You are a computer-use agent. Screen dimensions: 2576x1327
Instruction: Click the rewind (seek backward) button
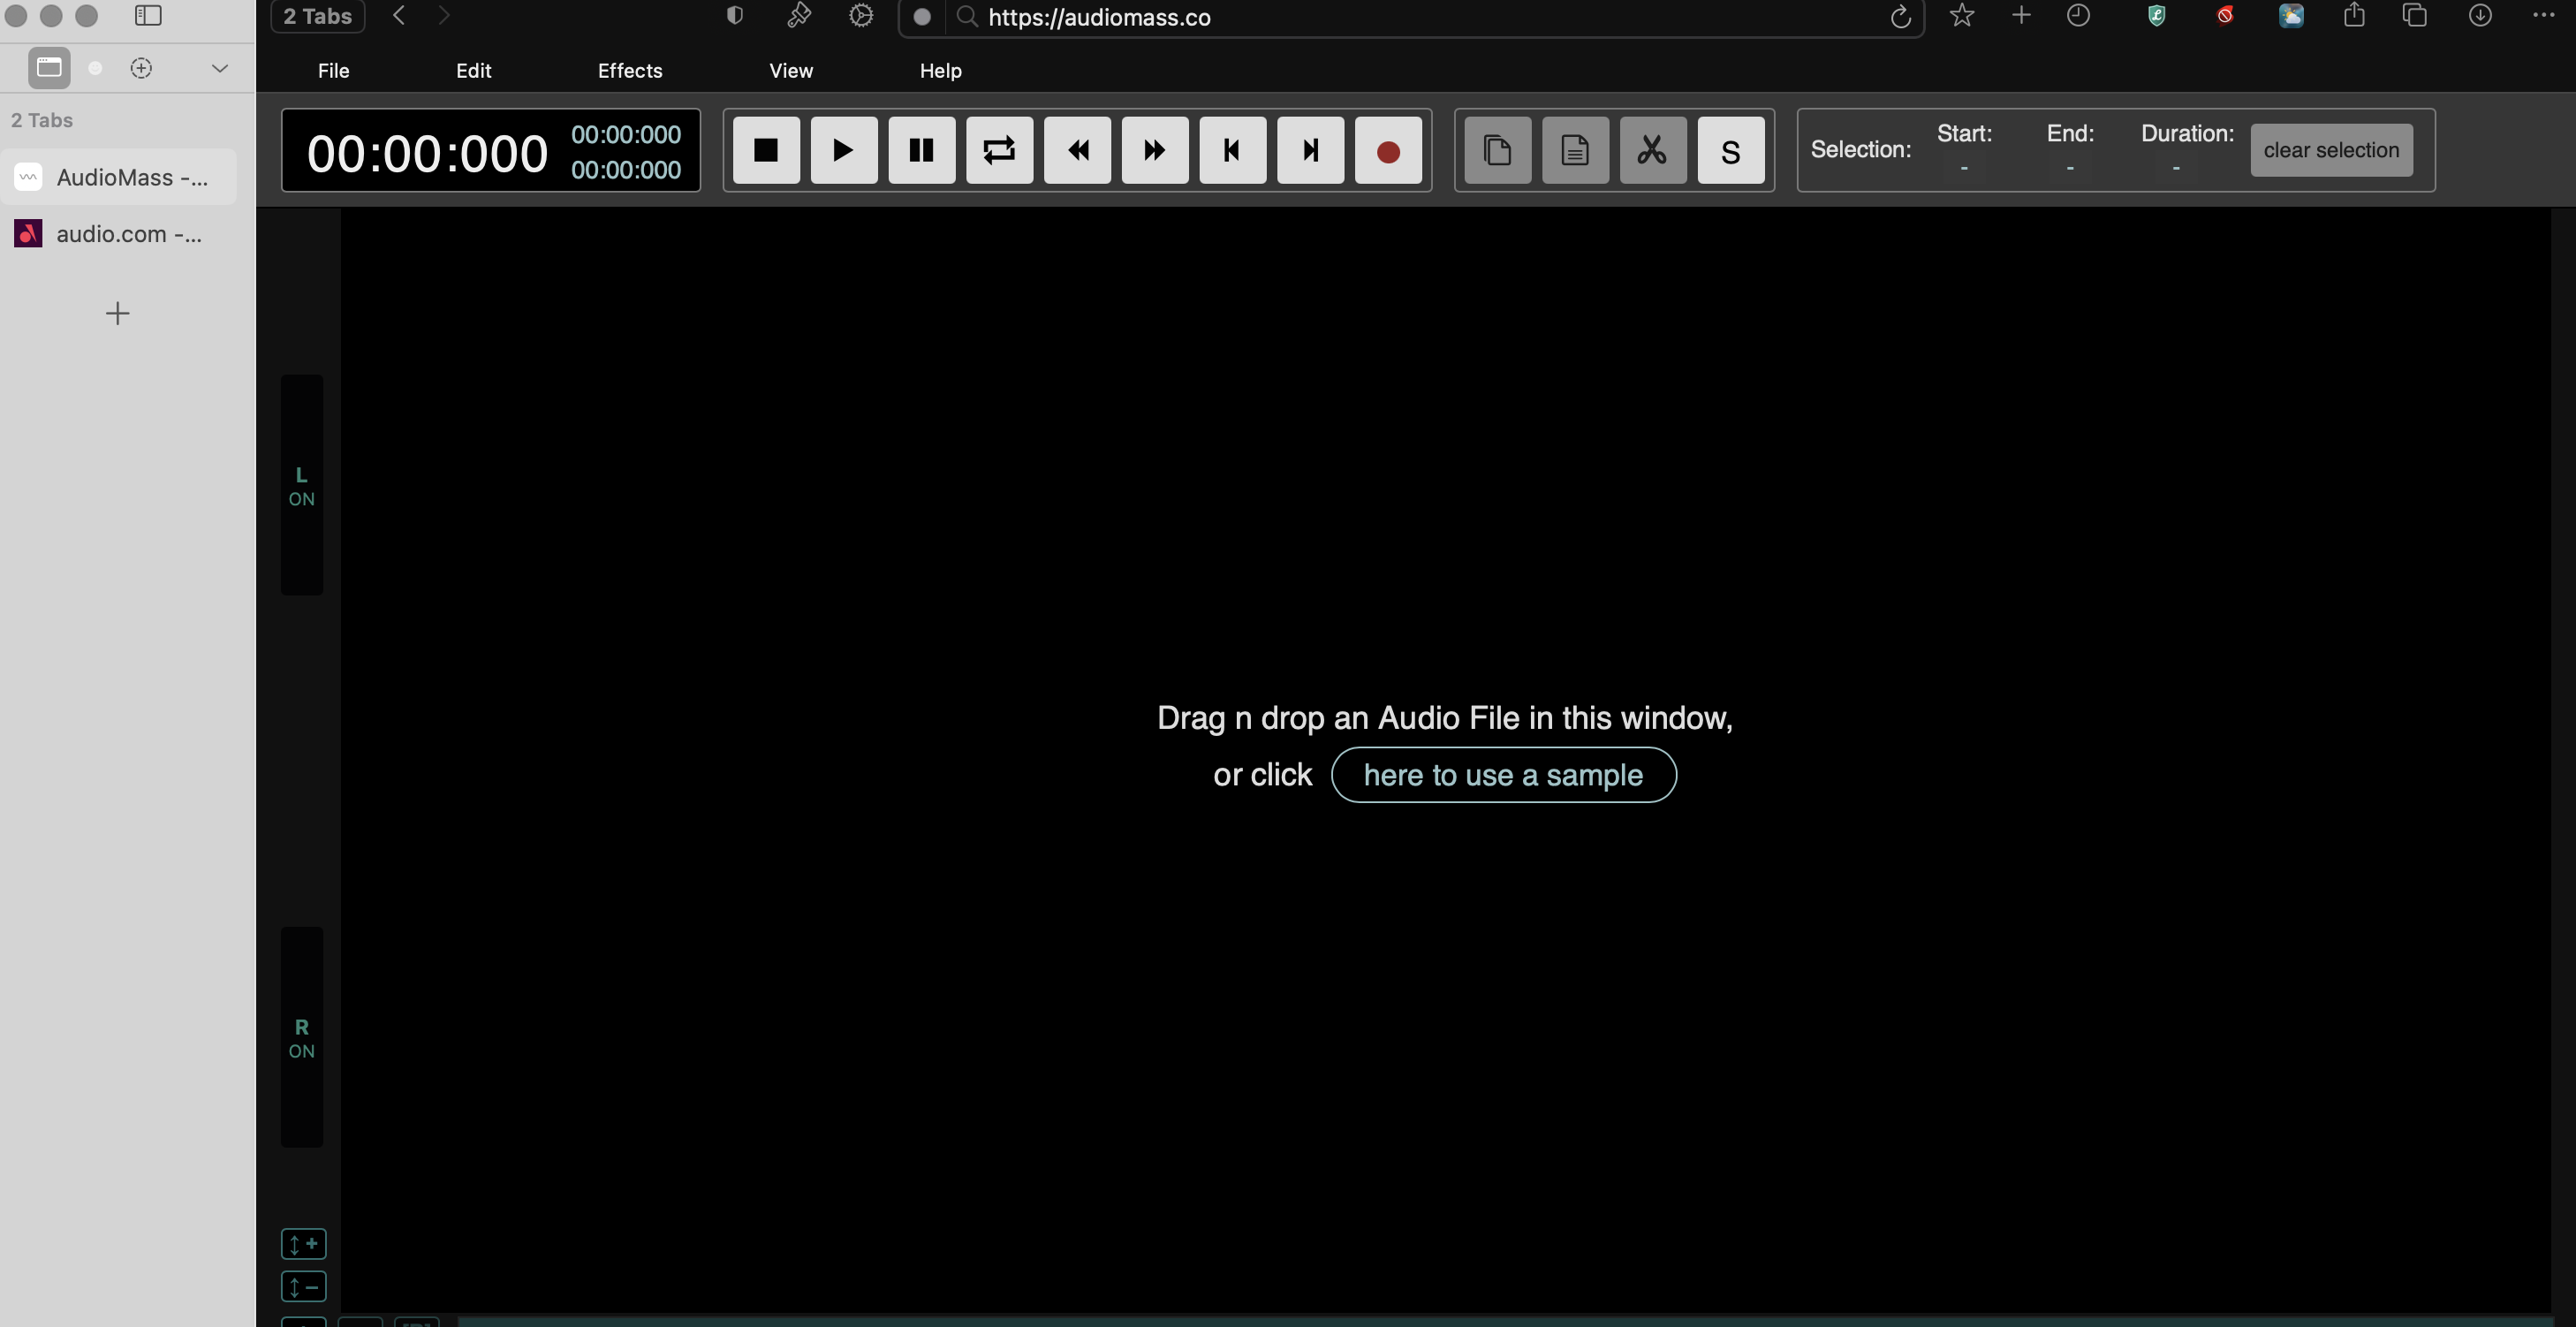(1077, 150)
